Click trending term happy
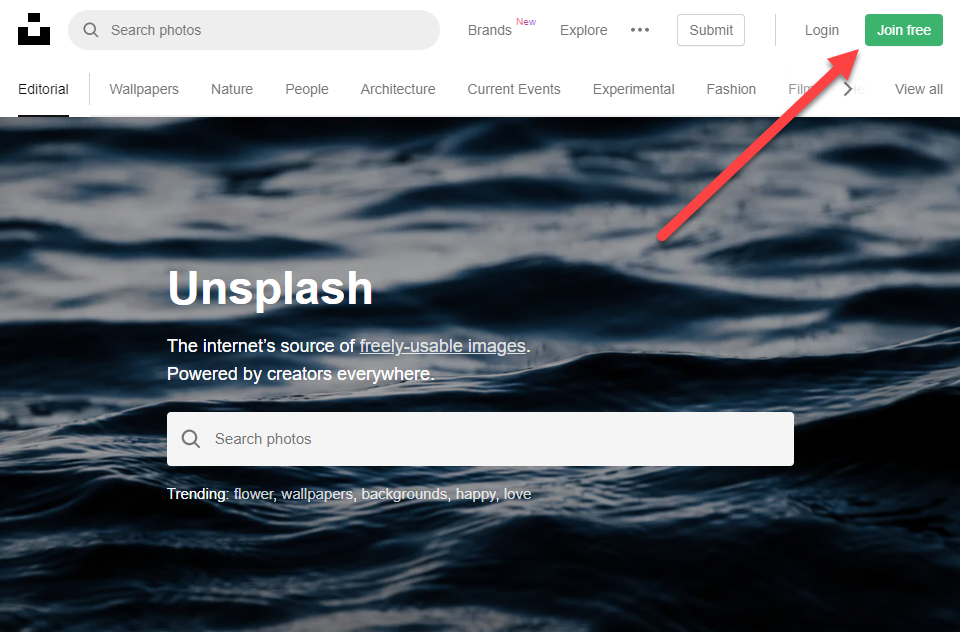Screen dimensions: 960x632 pyautogui.click(x=475, y=494)
